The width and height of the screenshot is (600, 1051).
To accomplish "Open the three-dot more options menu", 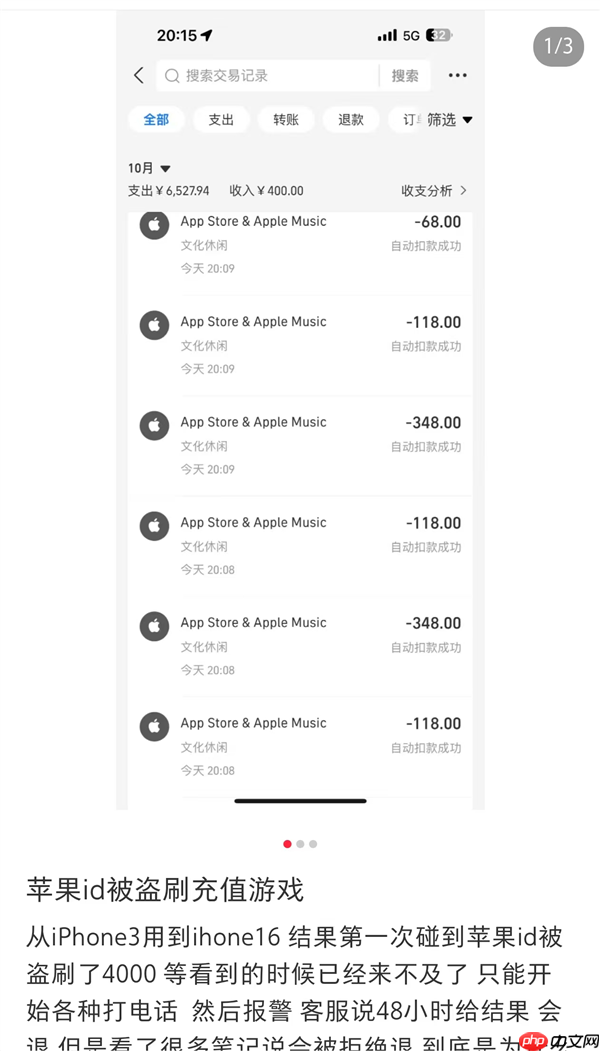I will tap(458, 75).
